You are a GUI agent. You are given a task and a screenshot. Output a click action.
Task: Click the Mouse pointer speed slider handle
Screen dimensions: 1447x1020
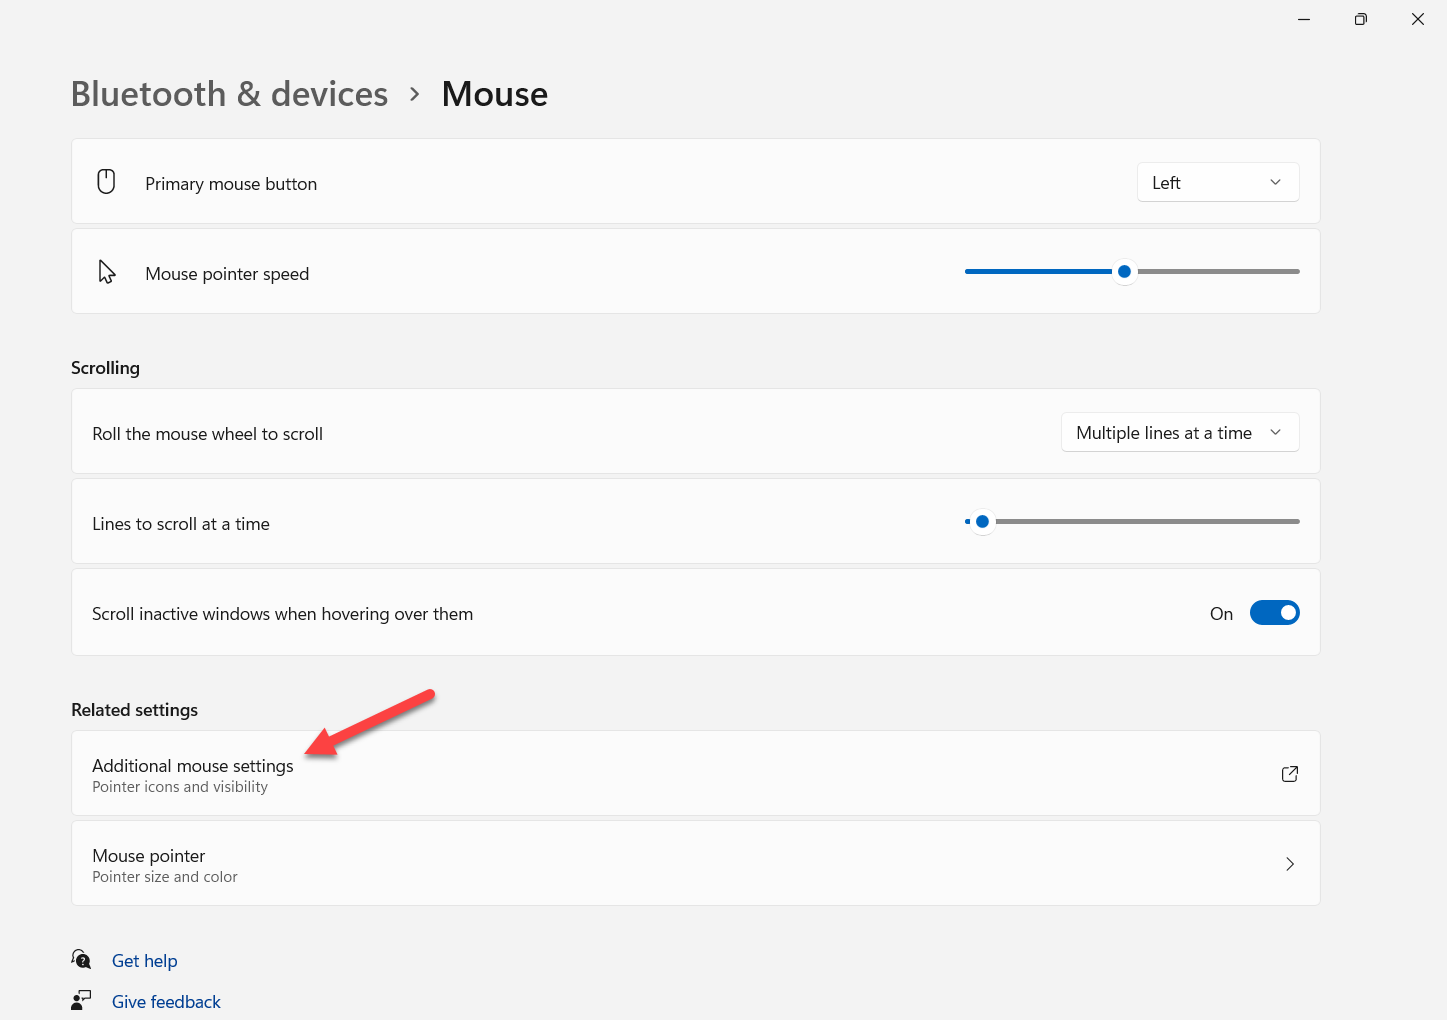(x=1124, y=271)
